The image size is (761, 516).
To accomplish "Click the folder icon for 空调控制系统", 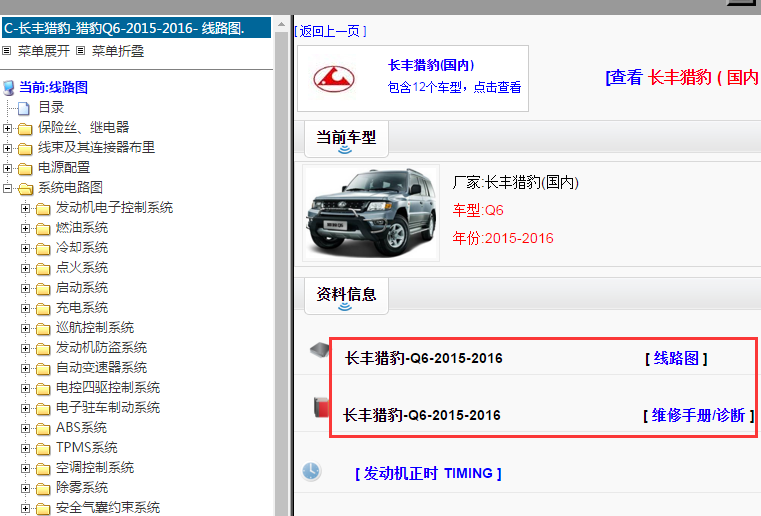I will coord(43,469).
